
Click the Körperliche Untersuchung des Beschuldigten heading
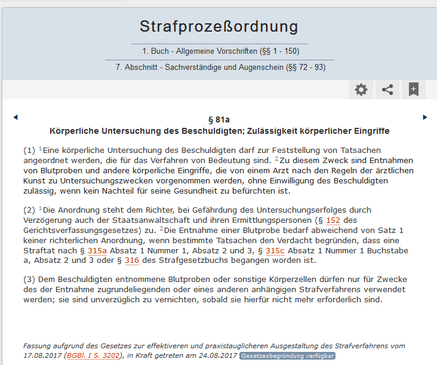tap(219, 131)
